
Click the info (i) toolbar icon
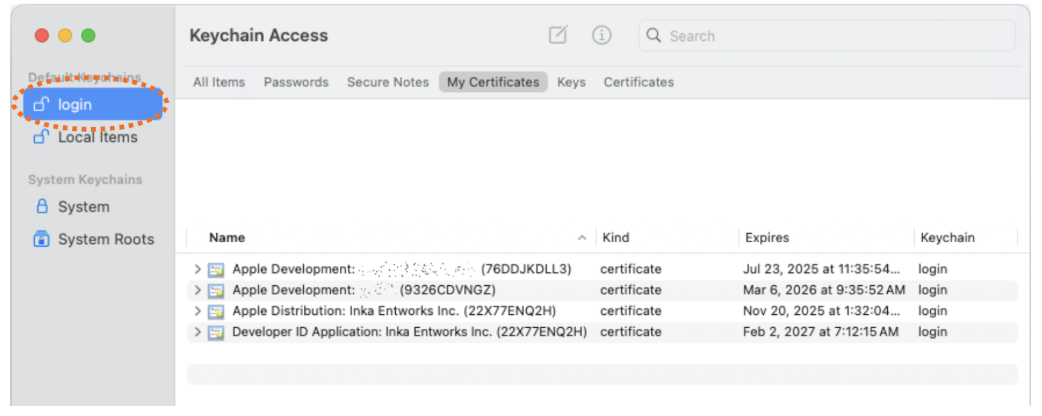[601, 35]
